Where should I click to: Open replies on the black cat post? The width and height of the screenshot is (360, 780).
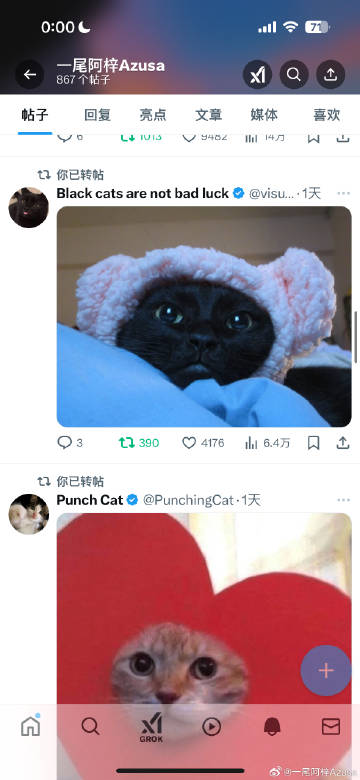coord(70,443)
